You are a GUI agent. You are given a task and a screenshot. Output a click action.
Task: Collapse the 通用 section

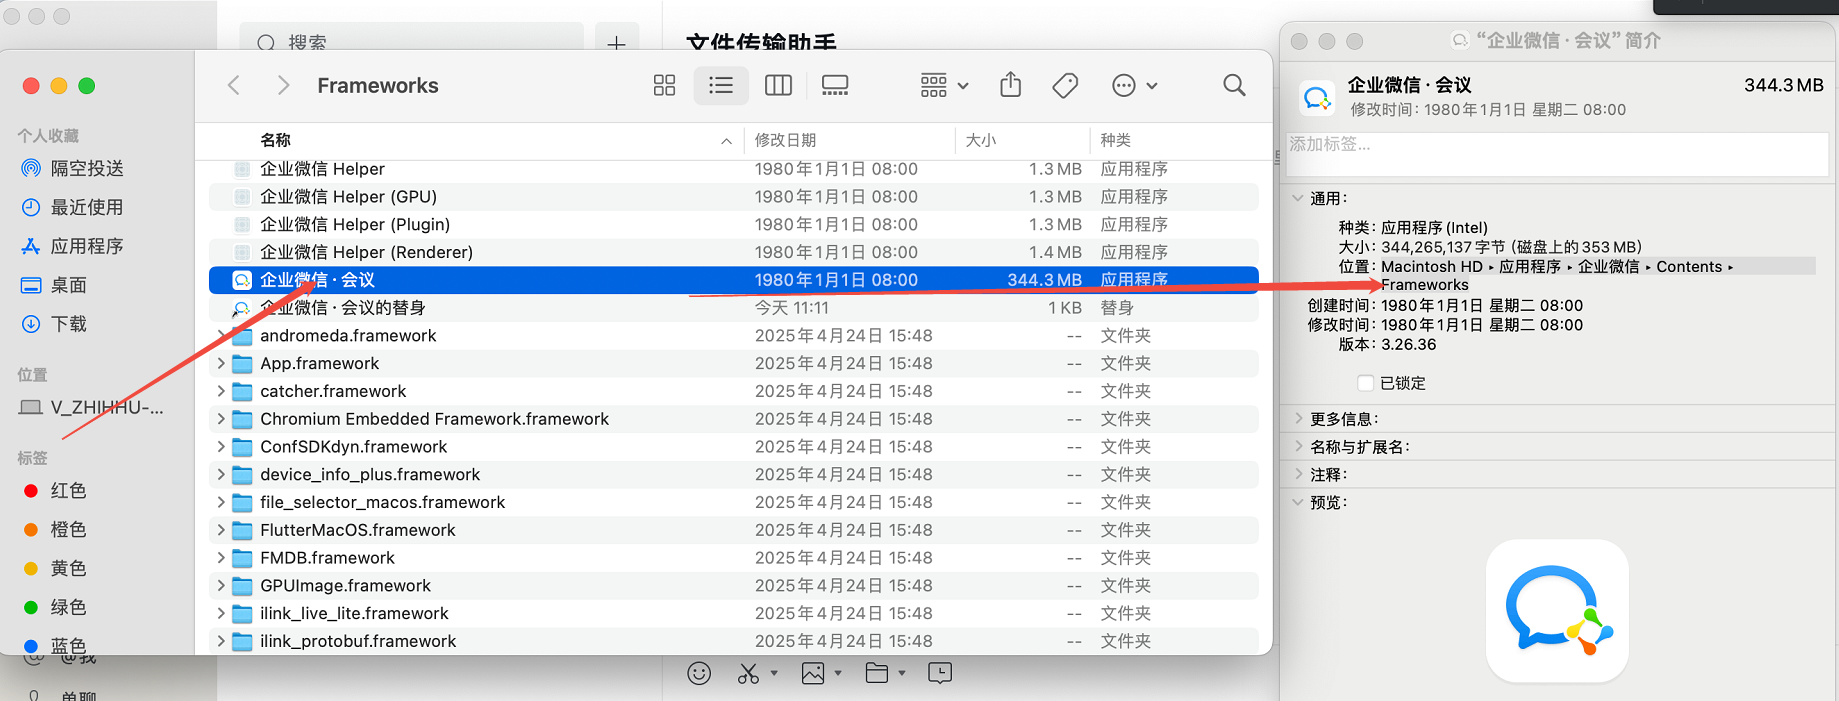point(1298,198)
